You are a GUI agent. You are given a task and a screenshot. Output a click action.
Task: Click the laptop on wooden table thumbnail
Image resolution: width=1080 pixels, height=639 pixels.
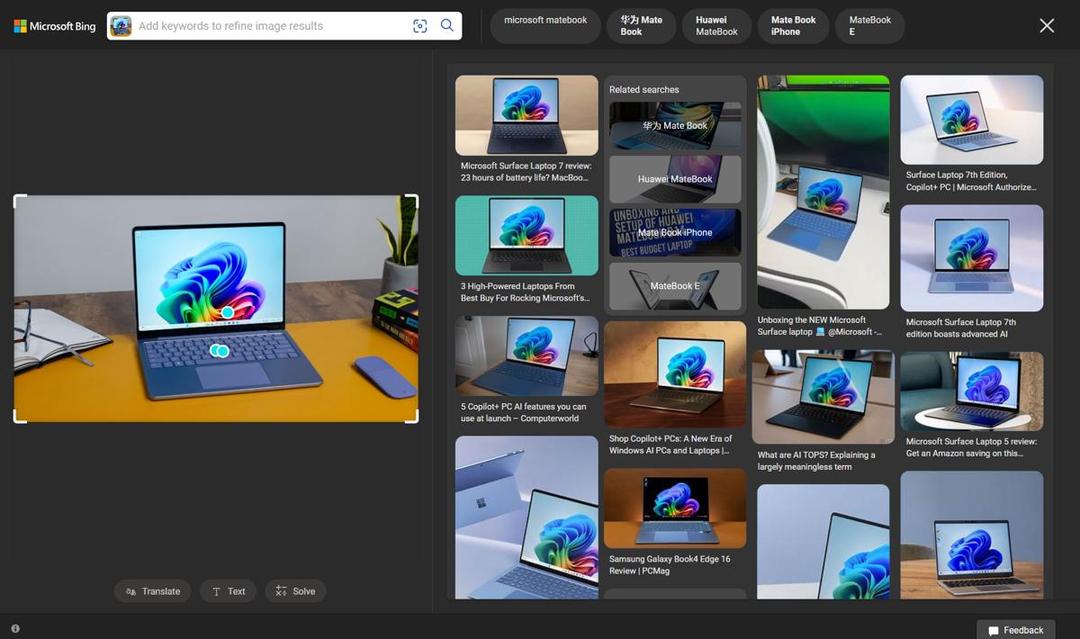(971, 535)
